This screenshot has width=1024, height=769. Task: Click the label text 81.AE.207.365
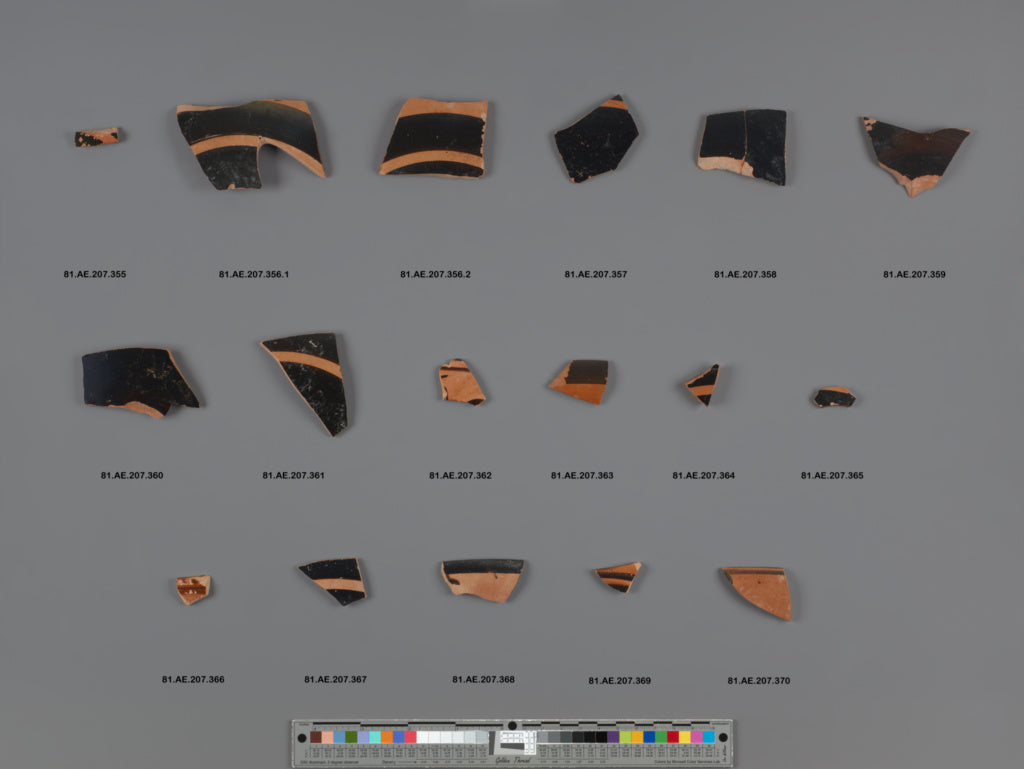[832, 475]
